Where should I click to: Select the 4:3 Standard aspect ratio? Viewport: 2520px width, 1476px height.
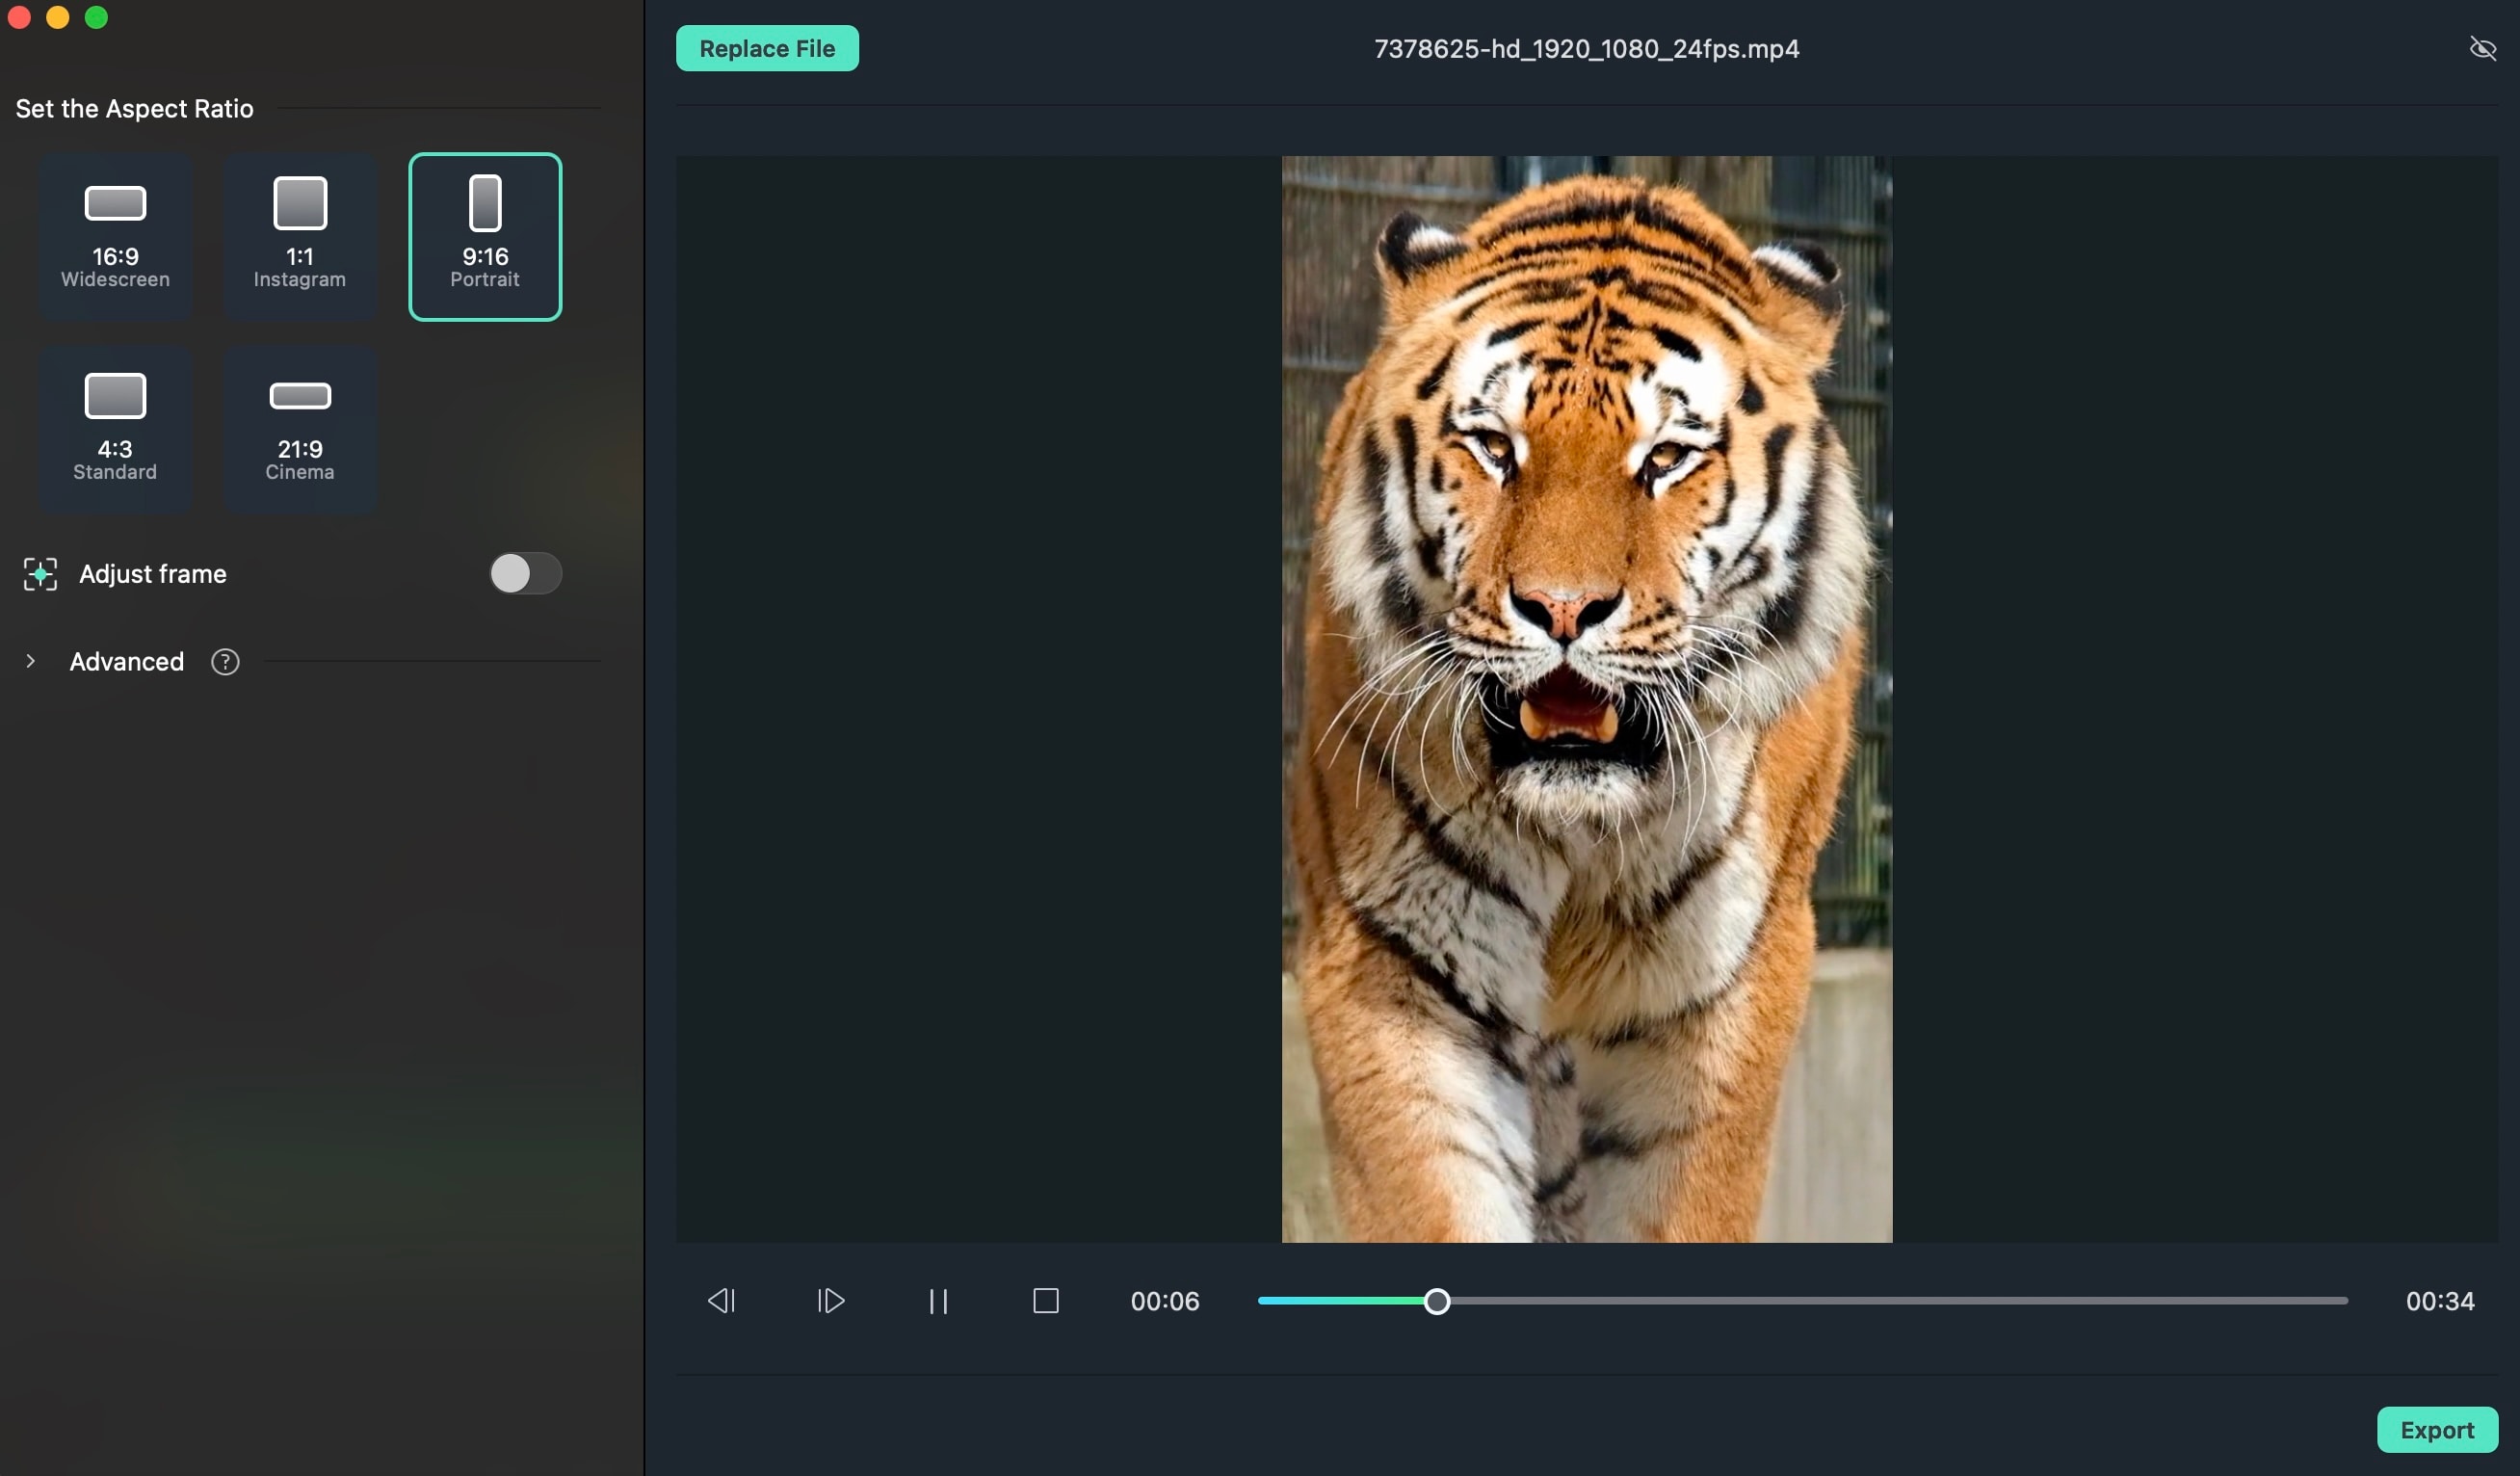point(114,428)
